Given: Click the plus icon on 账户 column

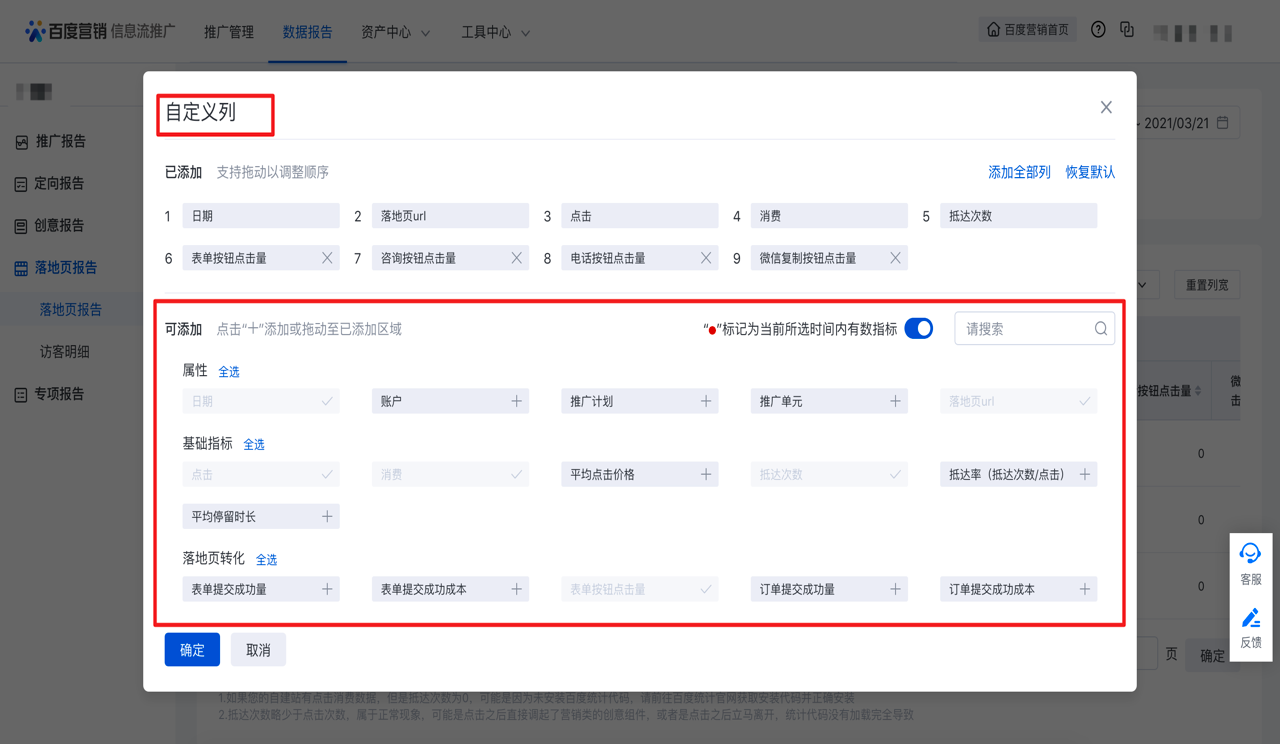Looking at the screenshot, I should click(x=516, y=401).
